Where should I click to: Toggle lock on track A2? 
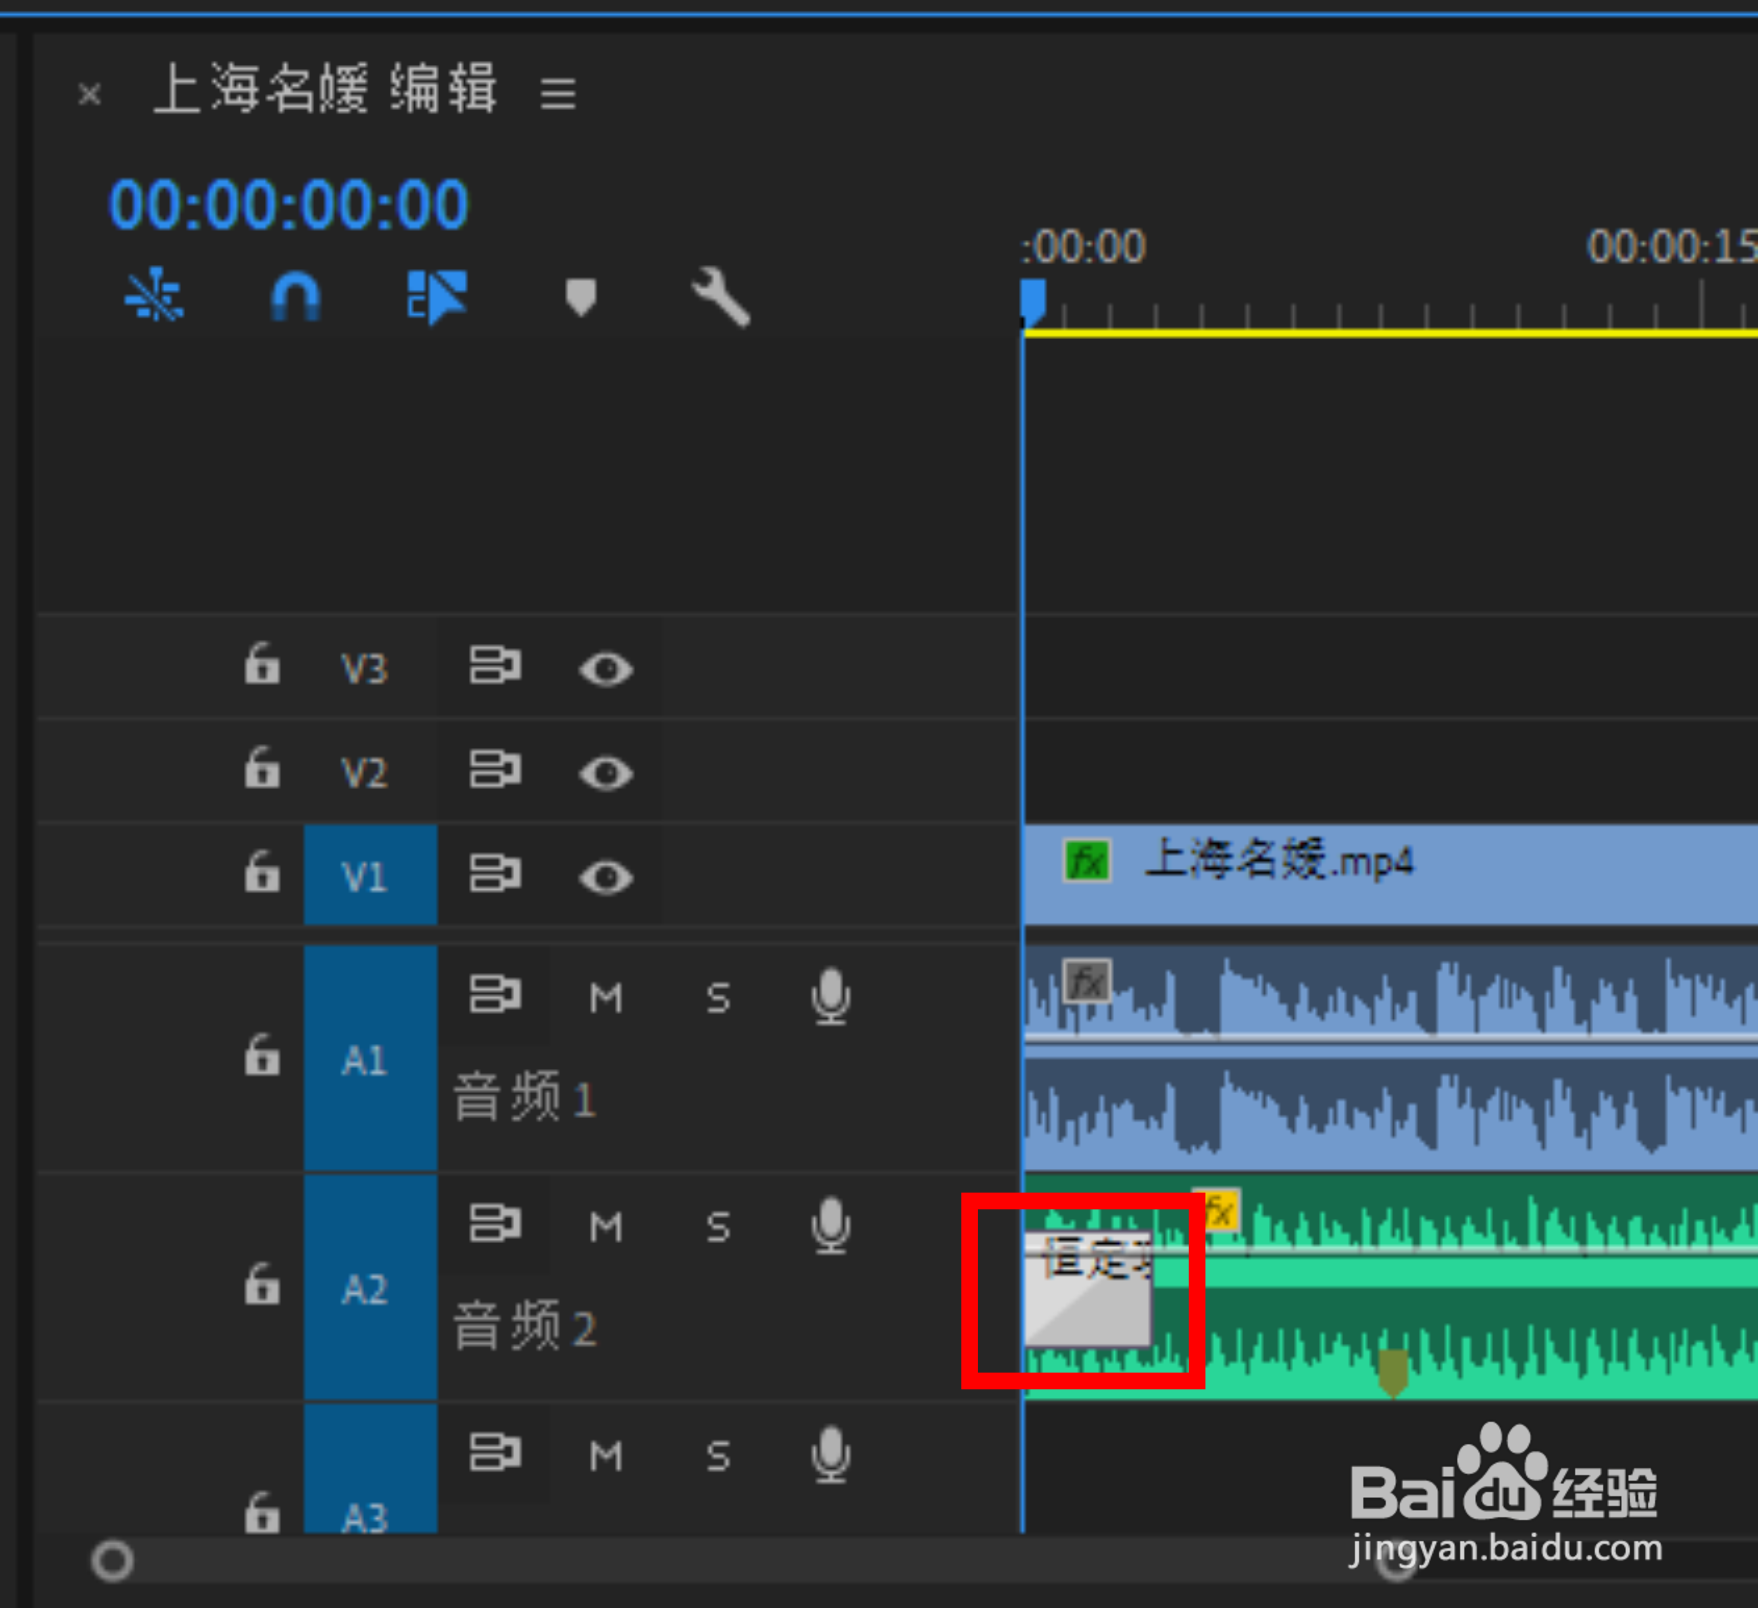pyautogui.click(x=262, y=1285)
